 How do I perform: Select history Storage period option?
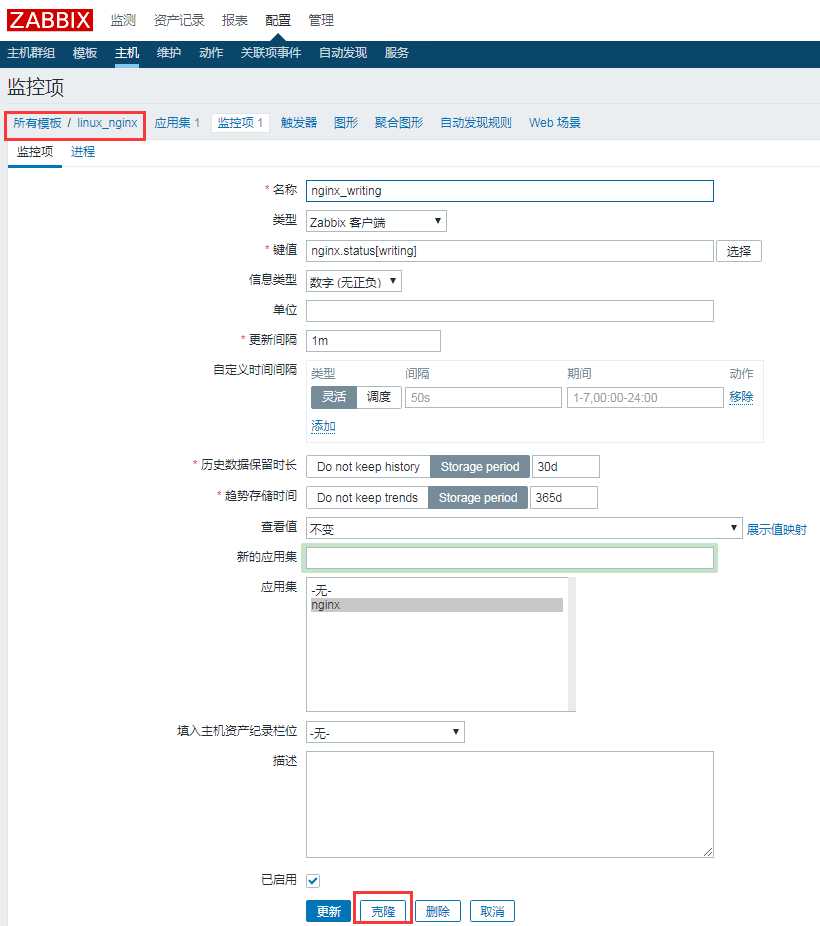[x=480, y=467]
